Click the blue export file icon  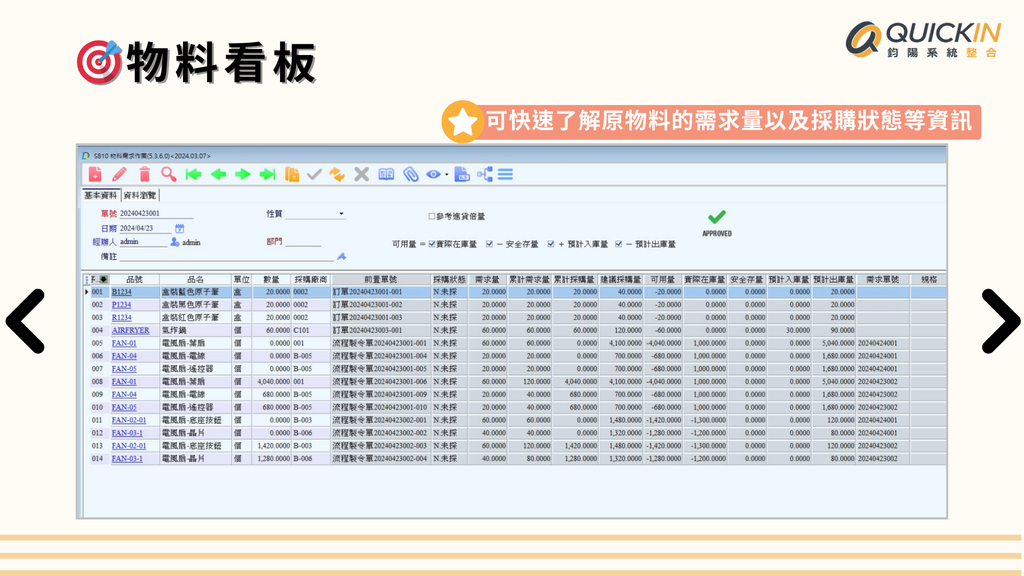462,174
